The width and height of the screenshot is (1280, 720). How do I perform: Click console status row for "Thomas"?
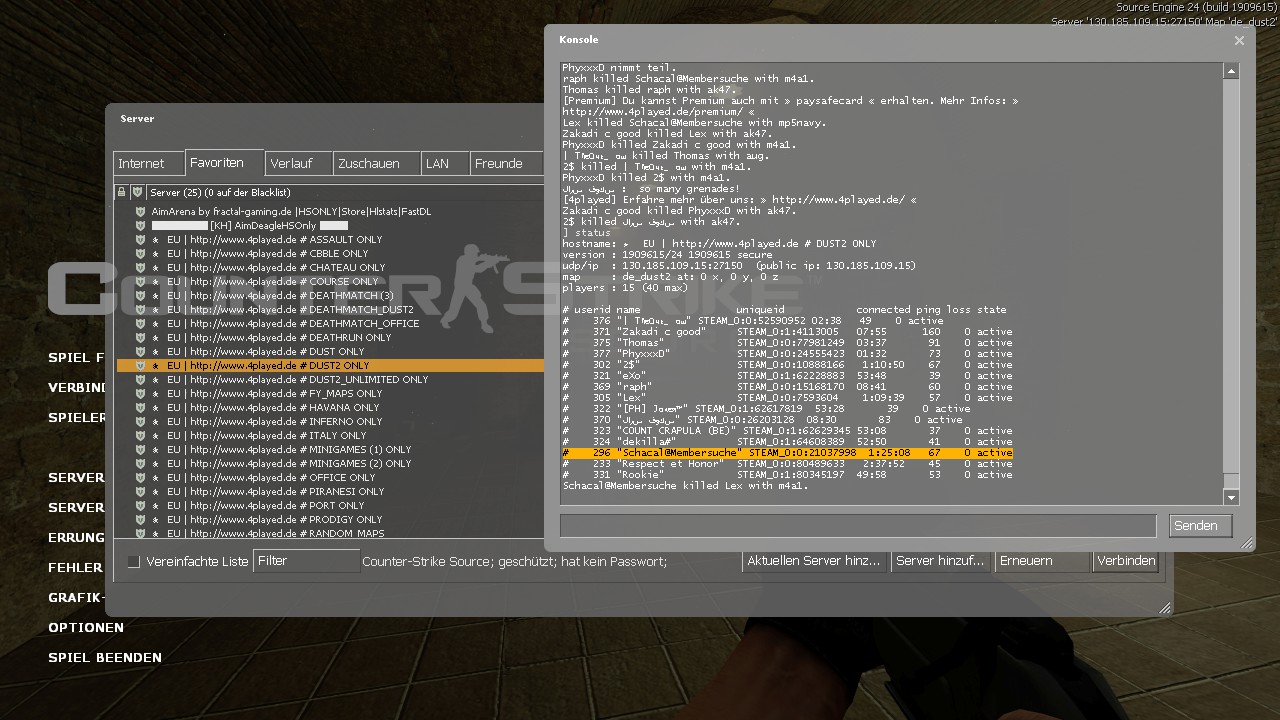pyautogui.click(x=787, y=343)
